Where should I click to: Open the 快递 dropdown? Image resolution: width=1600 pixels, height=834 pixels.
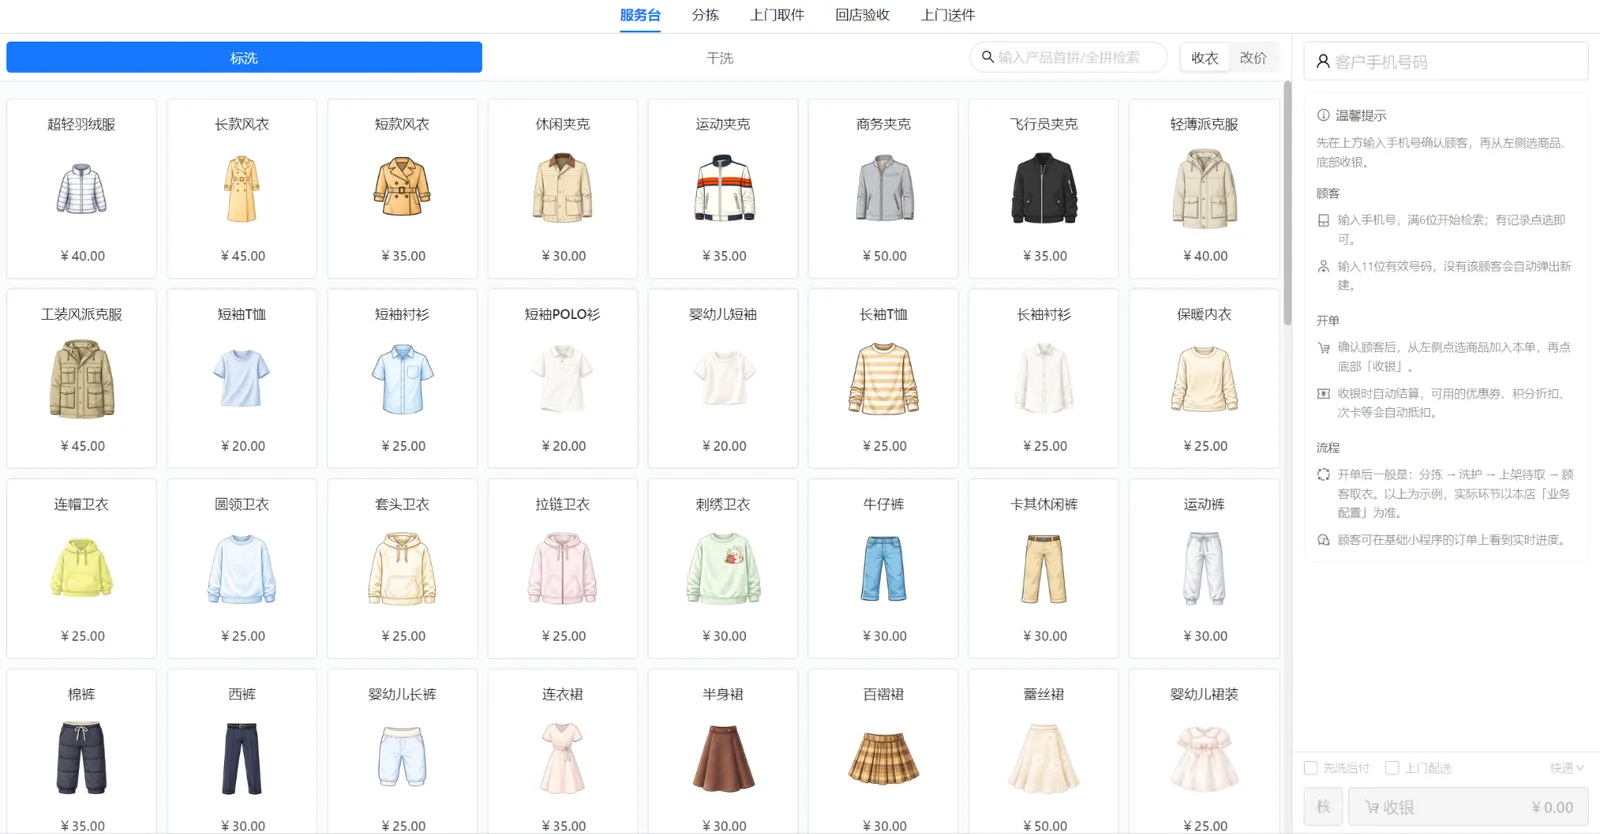[x=1567, y=768]
